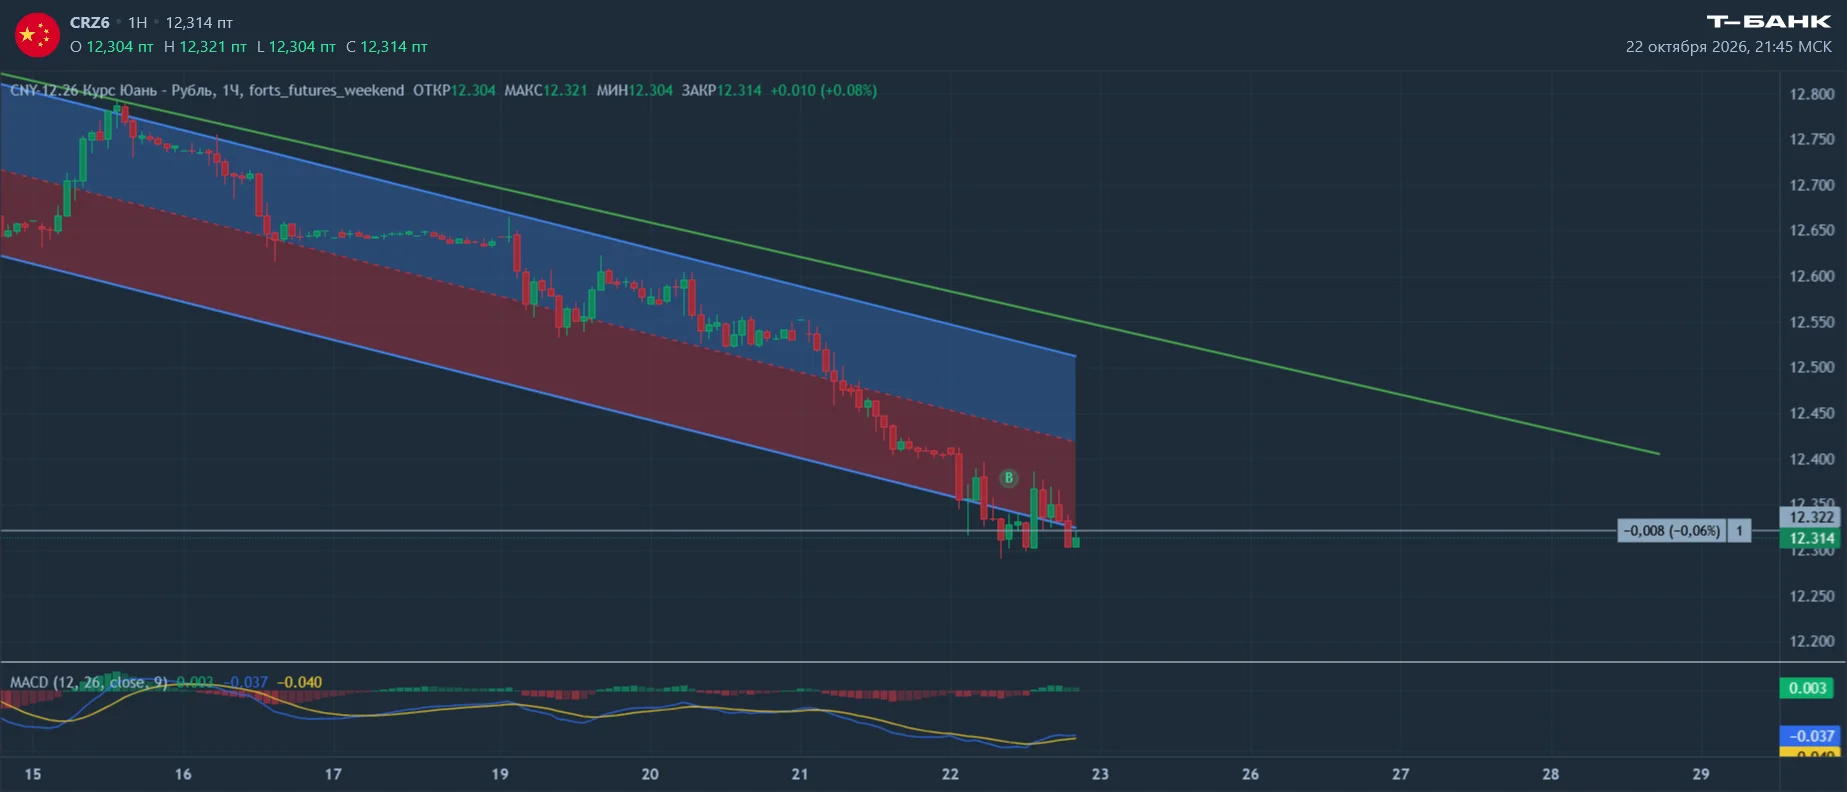Screen dimensions: 1847x792
Task: Click the 12.200 price axis label
Action: [1812, 641]
